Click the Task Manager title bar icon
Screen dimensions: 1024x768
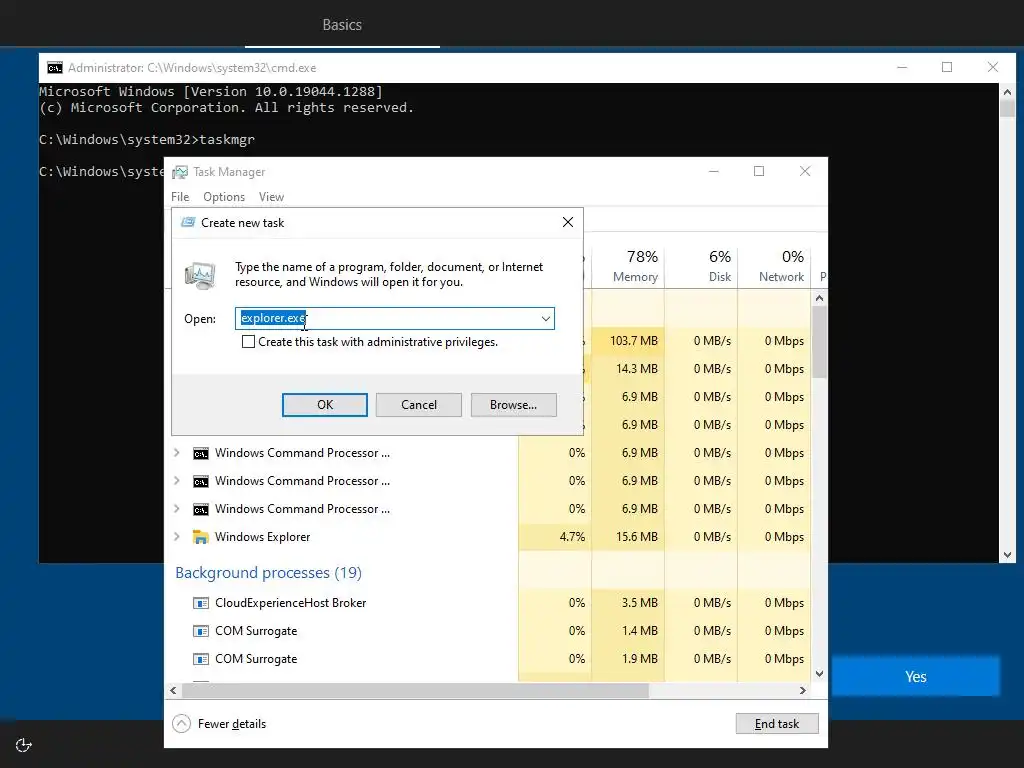180,172
